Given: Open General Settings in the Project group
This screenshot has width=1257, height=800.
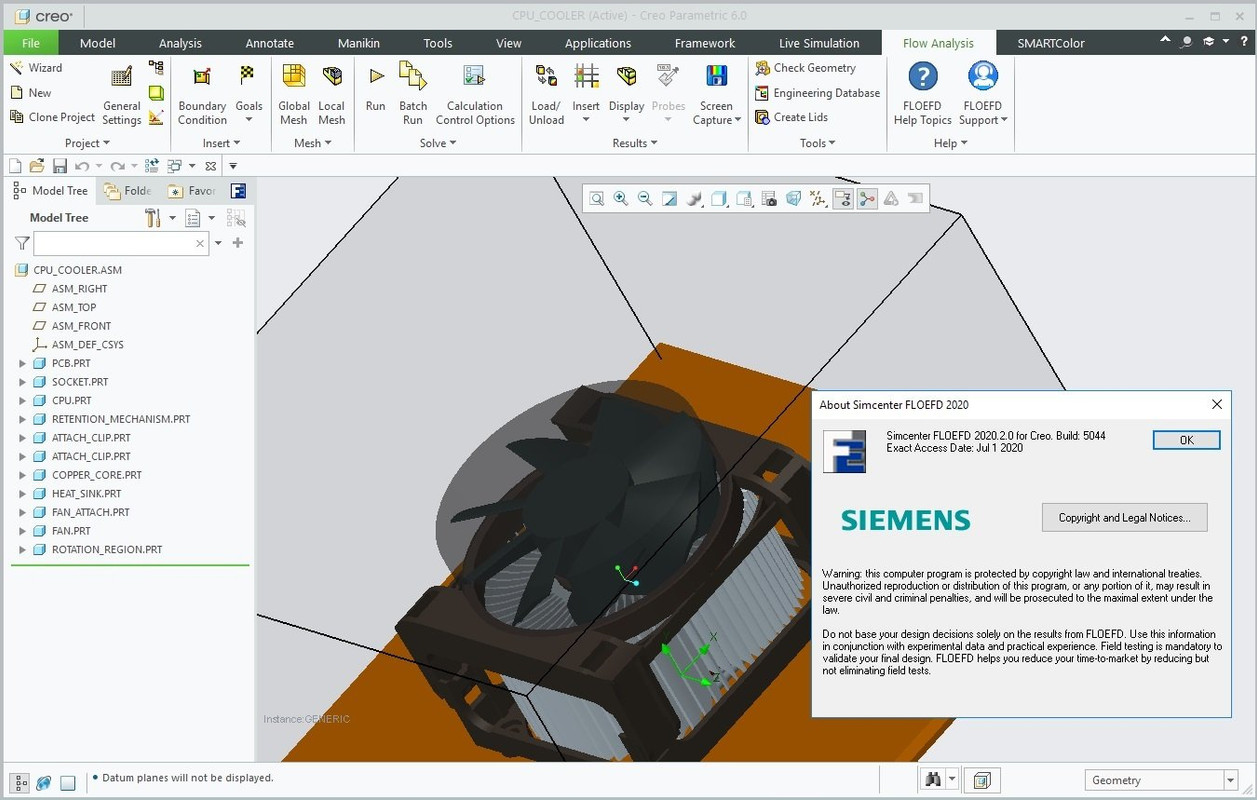Looking at the screenshot, I should tap(122, 96).
